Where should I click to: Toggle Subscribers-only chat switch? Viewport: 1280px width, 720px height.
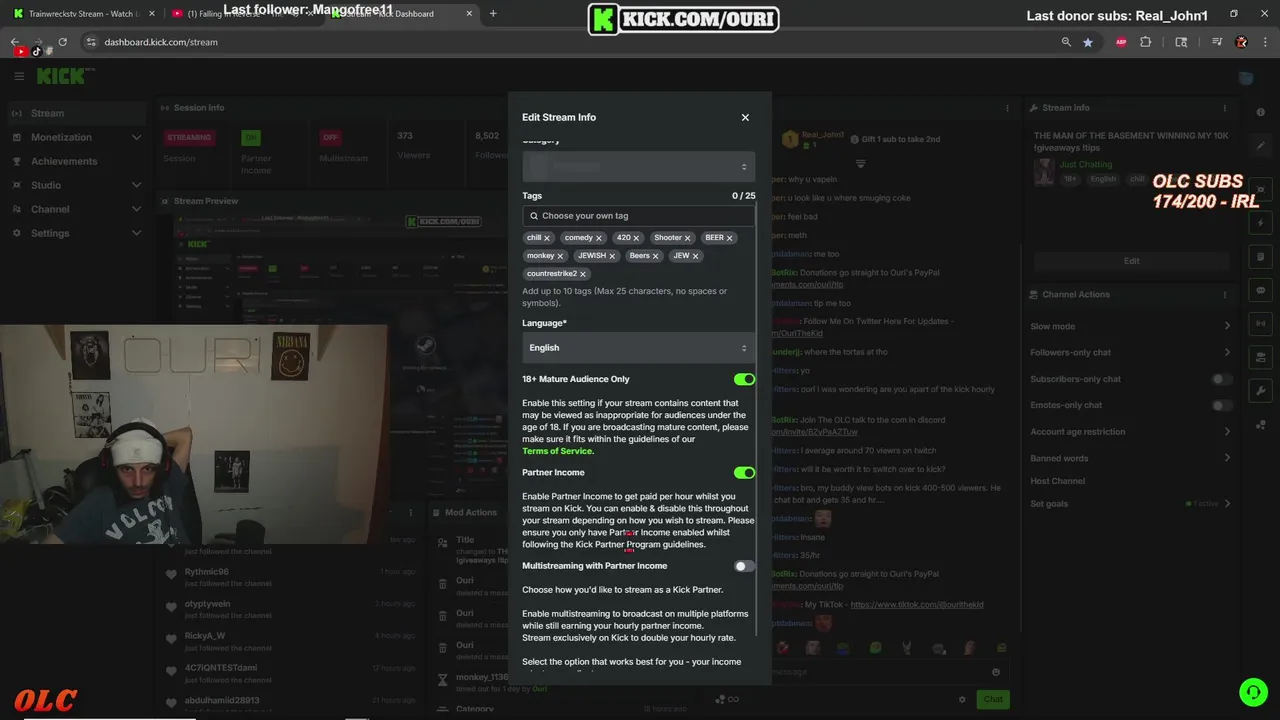tap(1221, 379)
